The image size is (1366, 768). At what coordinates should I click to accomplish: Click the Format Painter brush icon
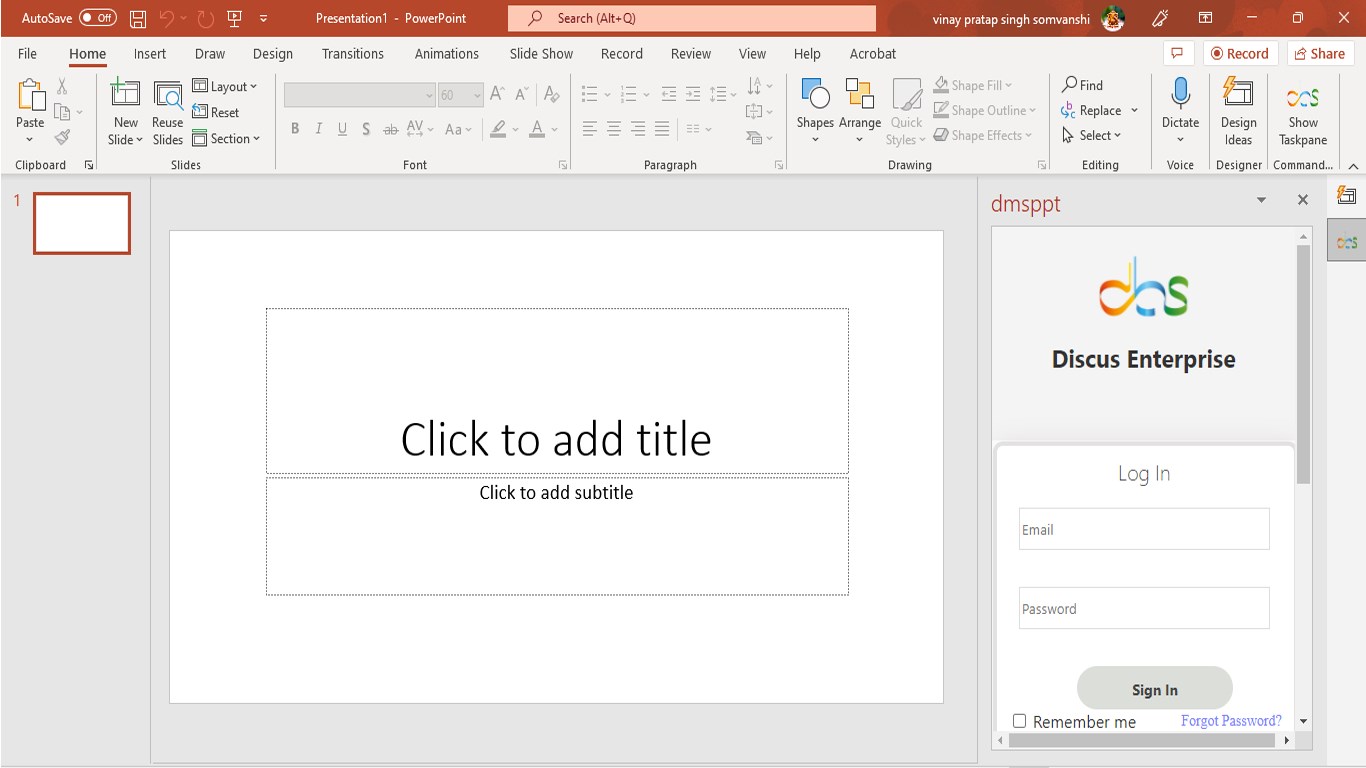click(x=62, y=137)
